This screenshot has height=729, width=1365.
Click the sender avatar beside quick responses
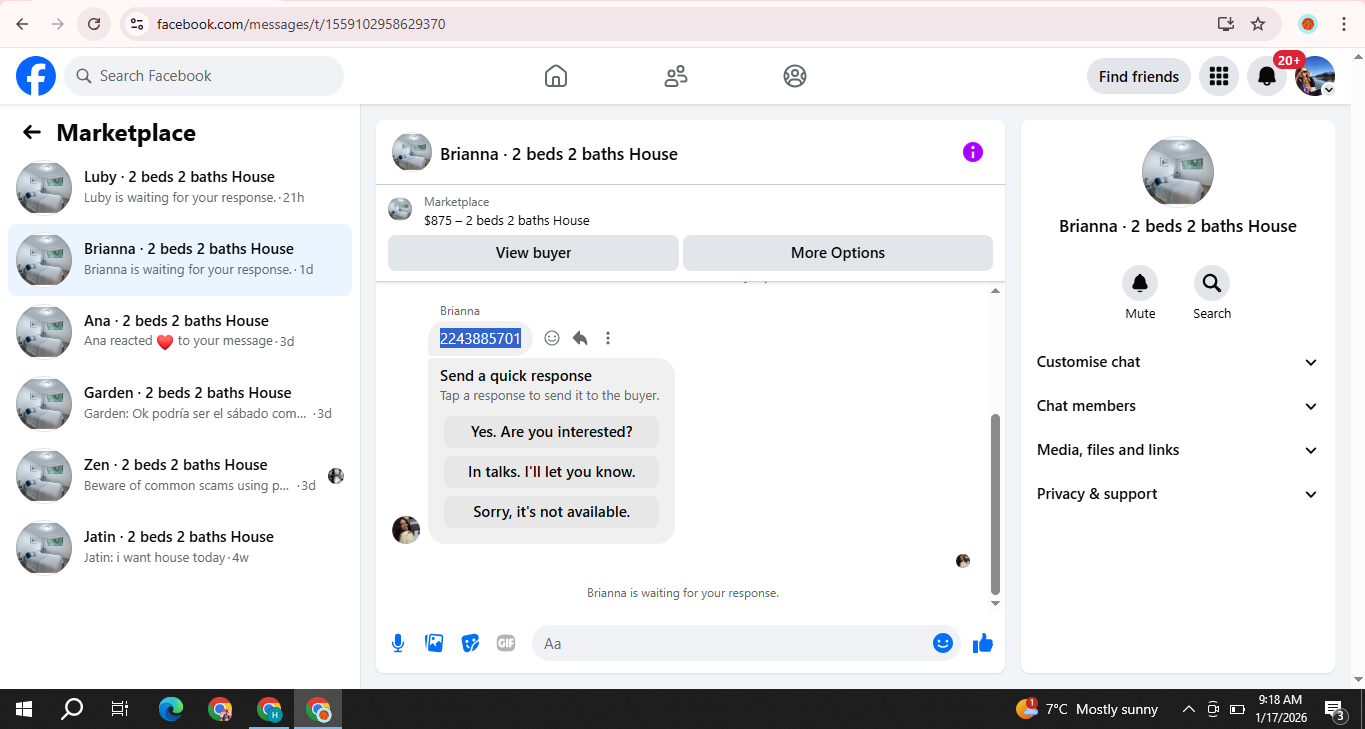coord(406,530)
